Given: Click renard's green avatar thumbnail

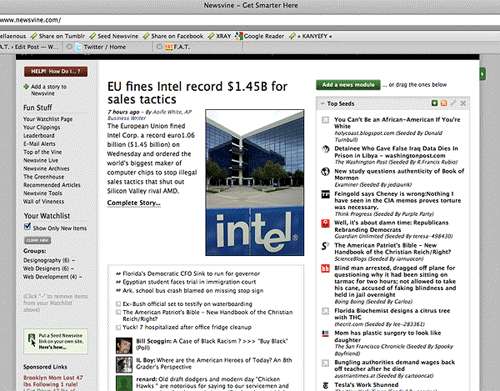Looking at the screenshot, I should (x=124, y=383).
